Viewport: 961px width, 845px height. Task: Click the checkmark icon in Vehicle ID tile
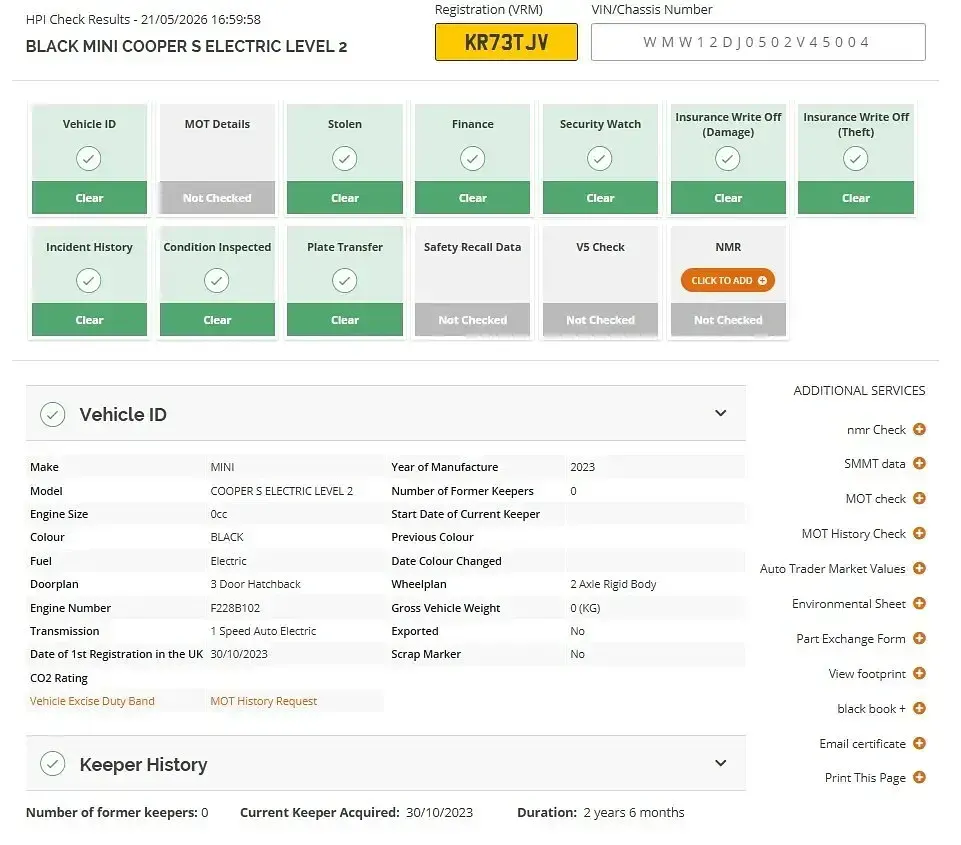coord(89,159)
